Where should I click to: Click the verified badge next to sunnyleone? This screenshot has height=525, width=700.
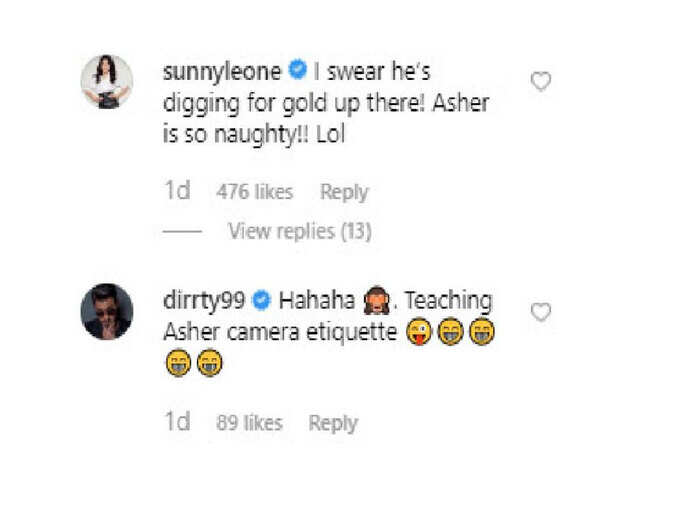tap(298, 70)
